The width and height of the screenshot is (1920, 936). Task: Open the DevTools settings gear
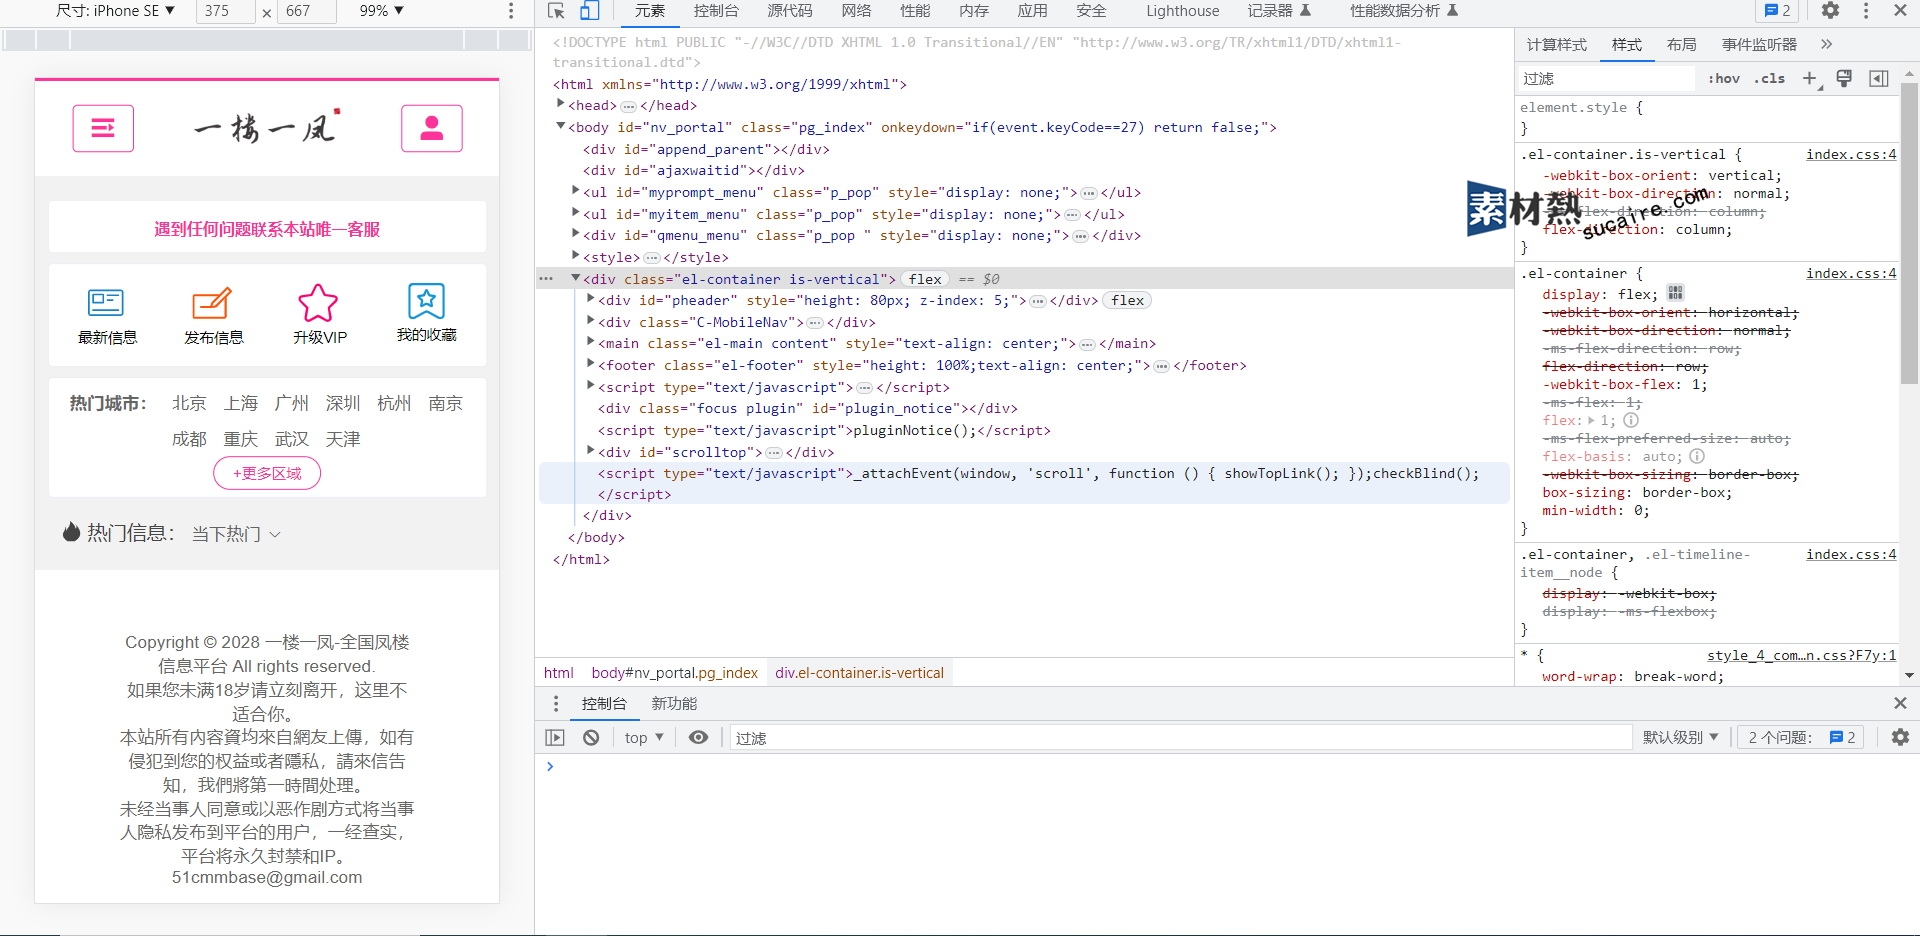click(x=1830, y=10)
